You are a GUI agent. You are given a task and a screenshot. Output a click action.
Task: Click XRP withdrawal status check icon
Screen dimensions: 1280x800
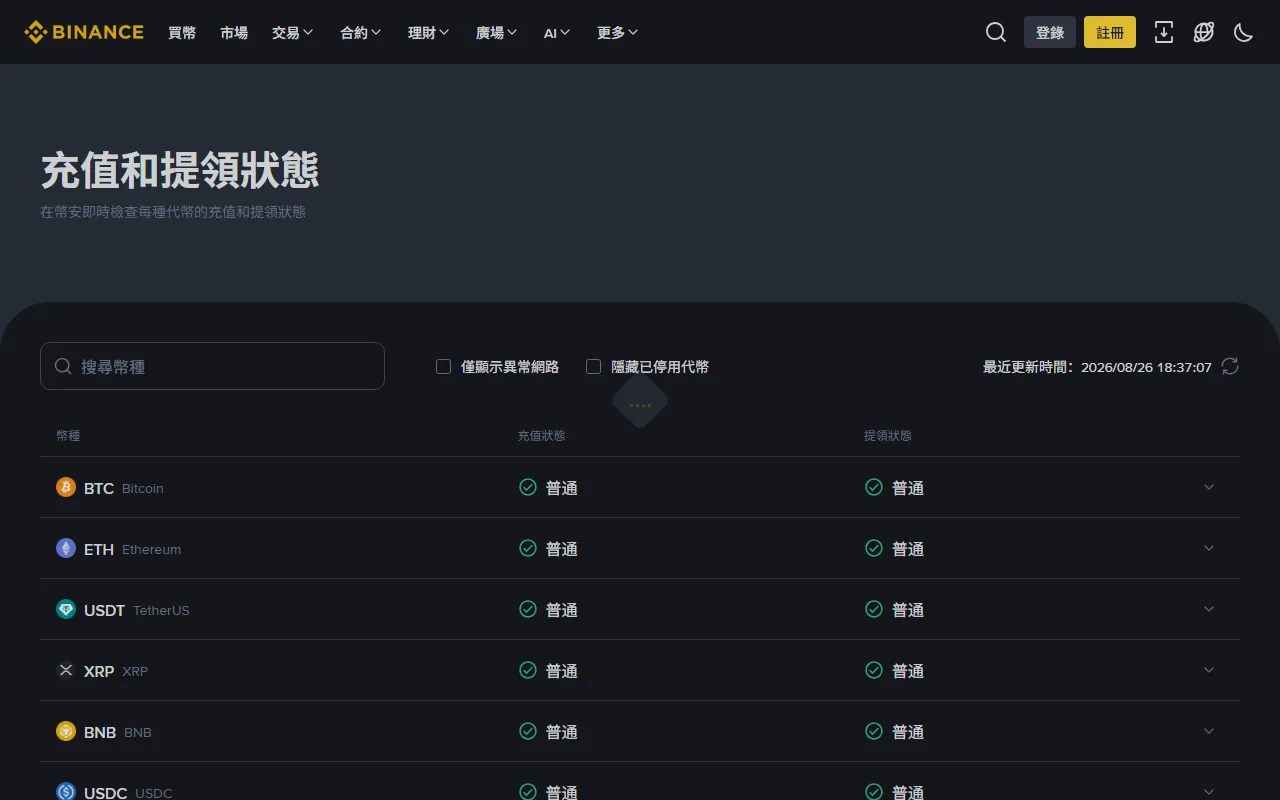tap(874, 670)
